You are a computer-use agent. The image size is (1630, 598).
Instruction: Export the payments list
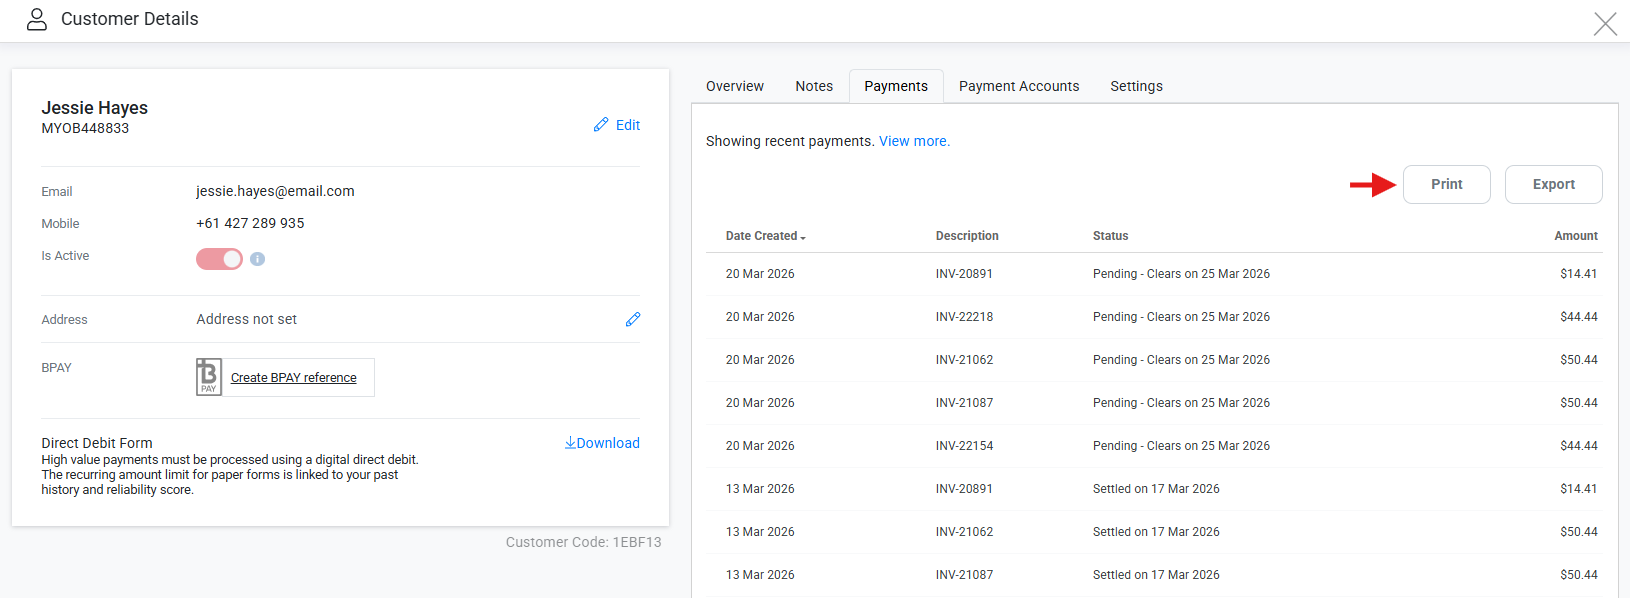click(x=1553, y=184)
